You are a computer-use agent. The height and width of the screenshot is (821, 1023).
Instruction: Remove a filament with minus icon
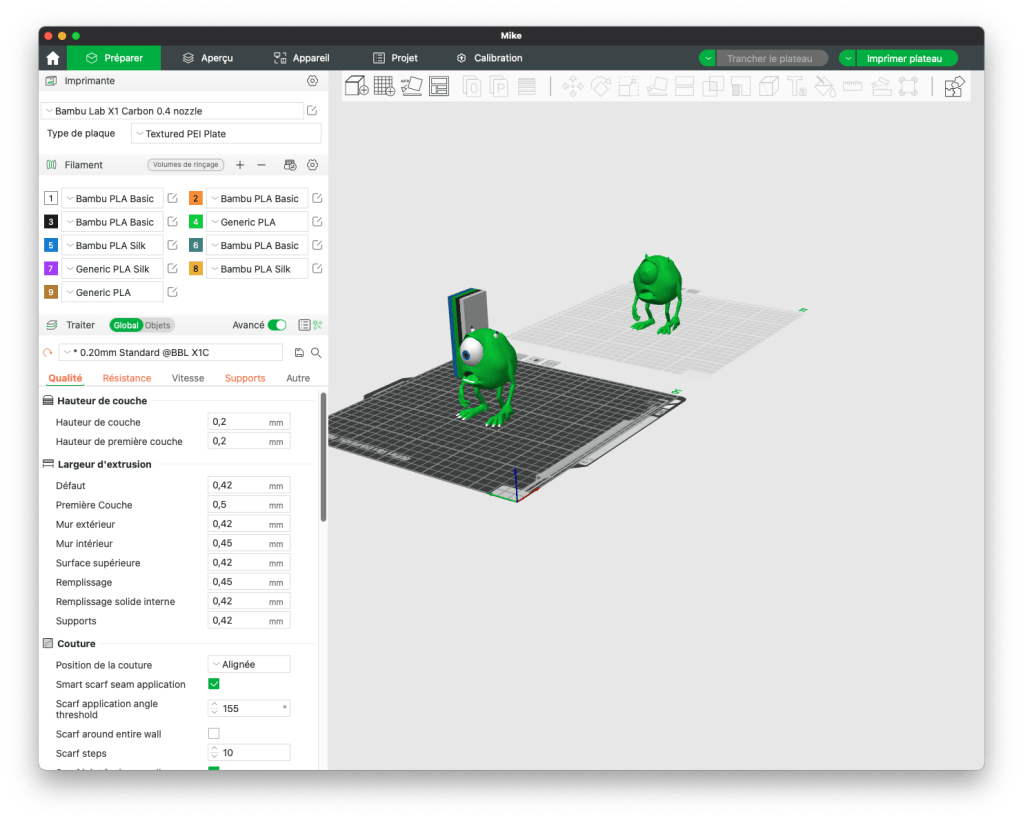[x=262, y=165]
